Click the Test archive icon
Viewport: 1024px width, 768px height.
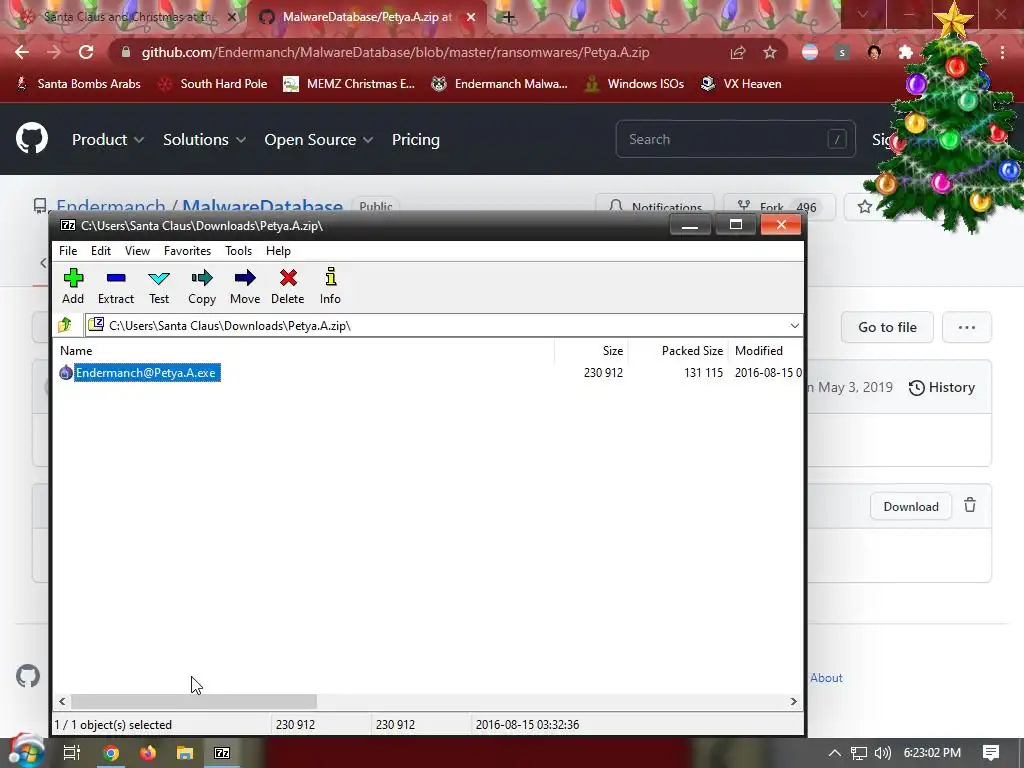pyautogui.click(x=159, y=285)
